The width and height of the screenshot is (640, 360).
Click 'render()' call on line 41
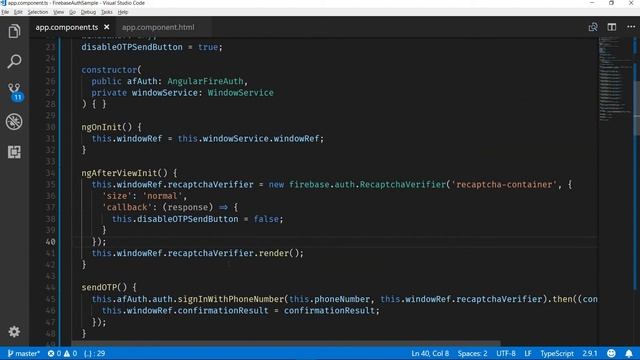point(280,253)
